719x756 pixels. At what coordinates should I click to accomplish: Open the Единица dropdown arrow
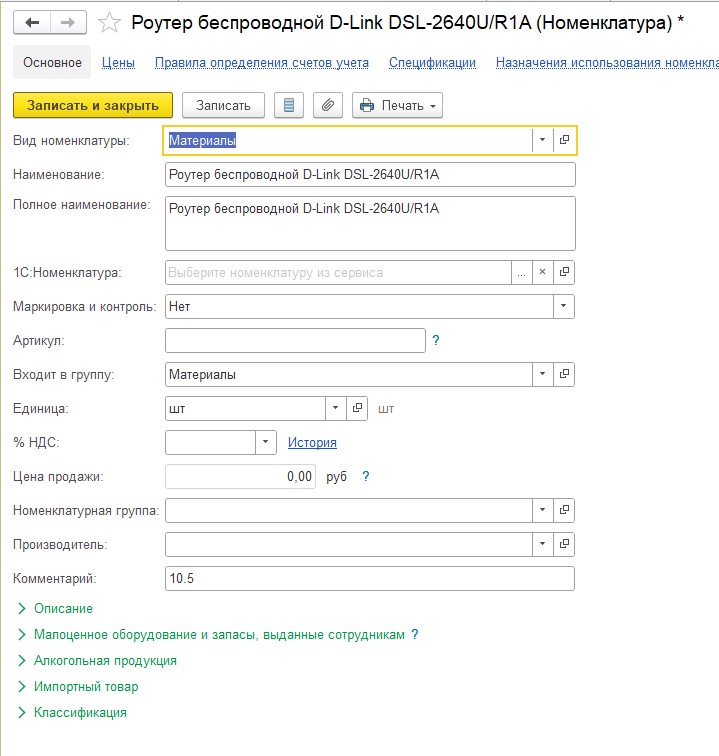(x=336, y=408)
